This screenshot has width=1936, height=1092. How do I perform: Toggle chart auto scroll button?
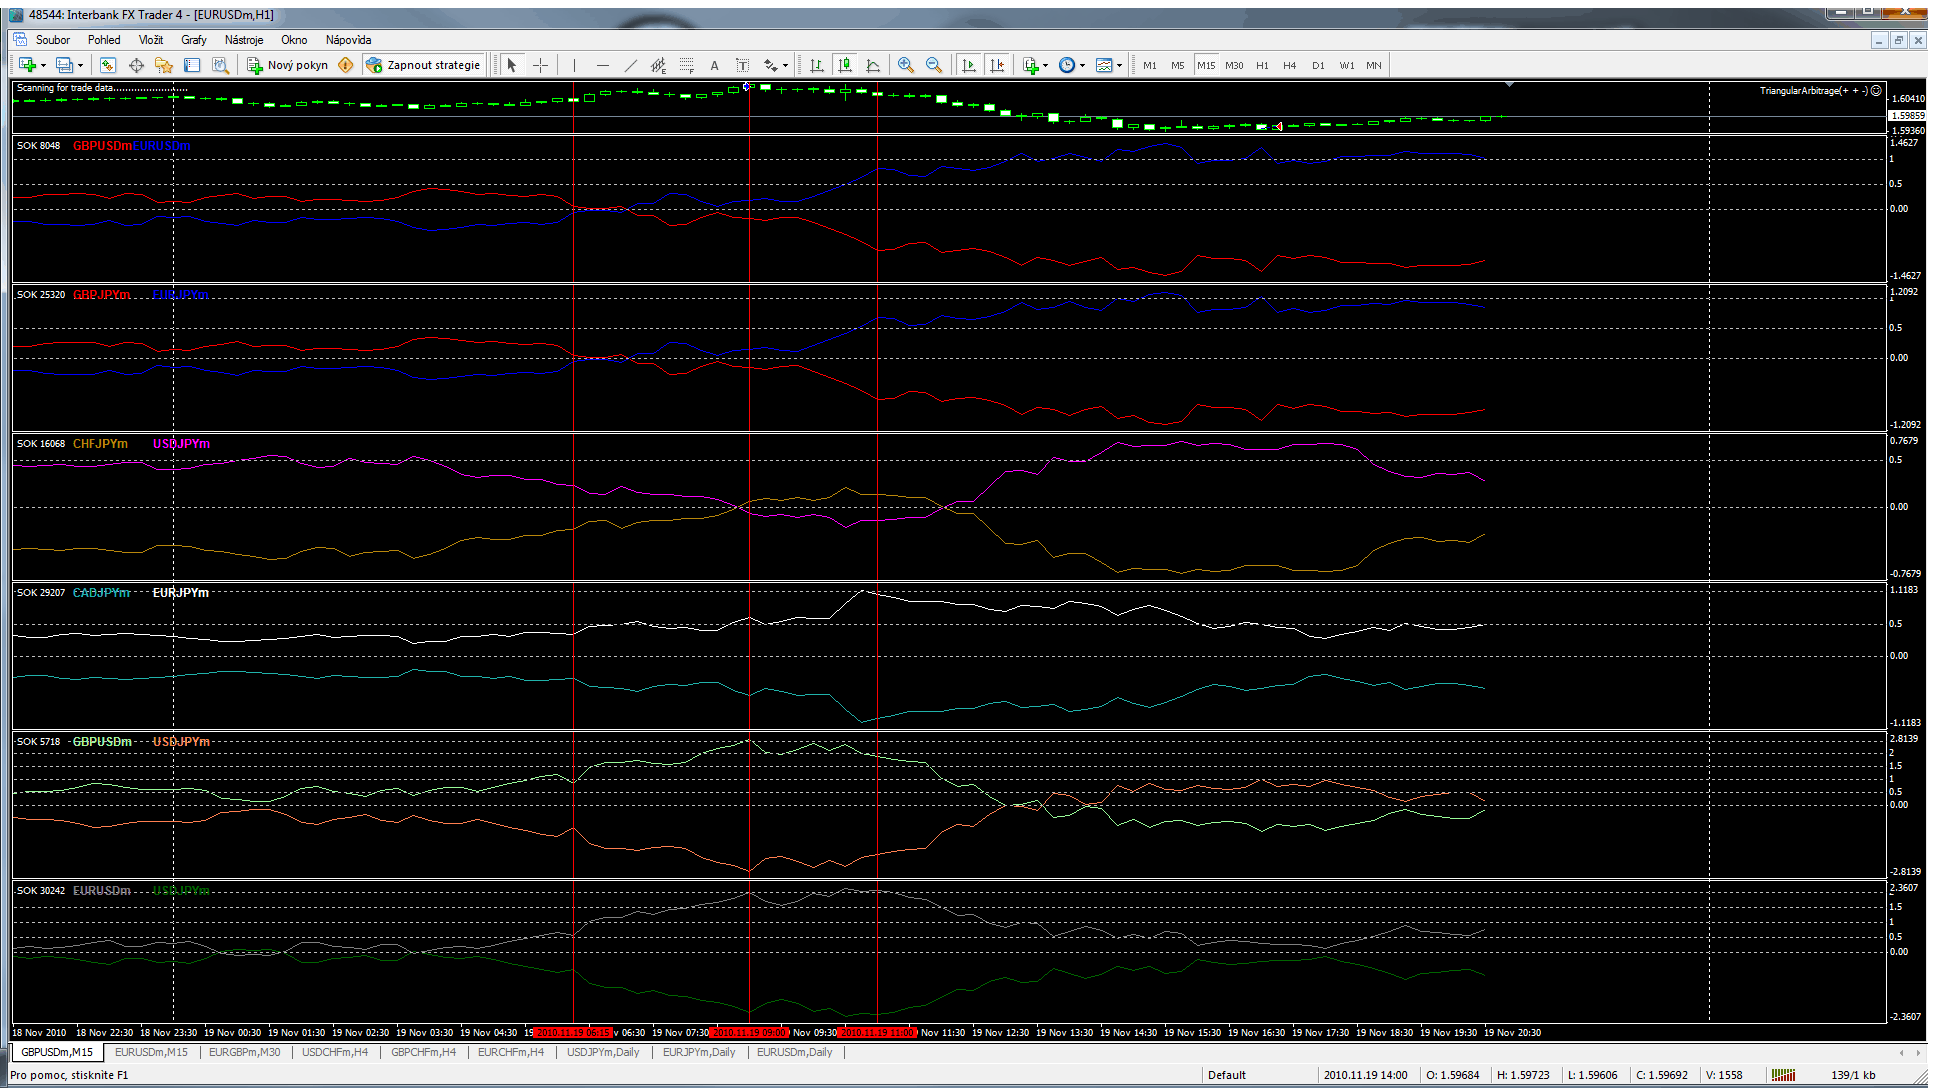pyautogui.click(x=968, y=65)
